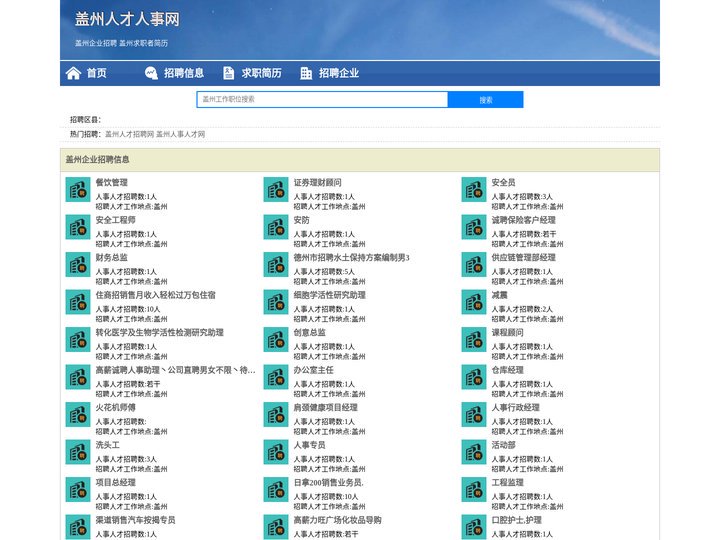The height and width of the screenshot is (540, 720).
Task: Click the job icon beside 减震
Action: 474,302
